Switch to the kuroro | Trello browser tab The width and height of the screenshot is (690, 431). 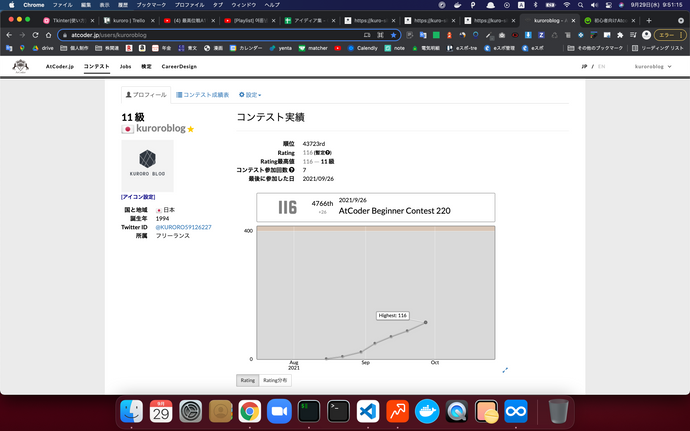pos(129,20)
